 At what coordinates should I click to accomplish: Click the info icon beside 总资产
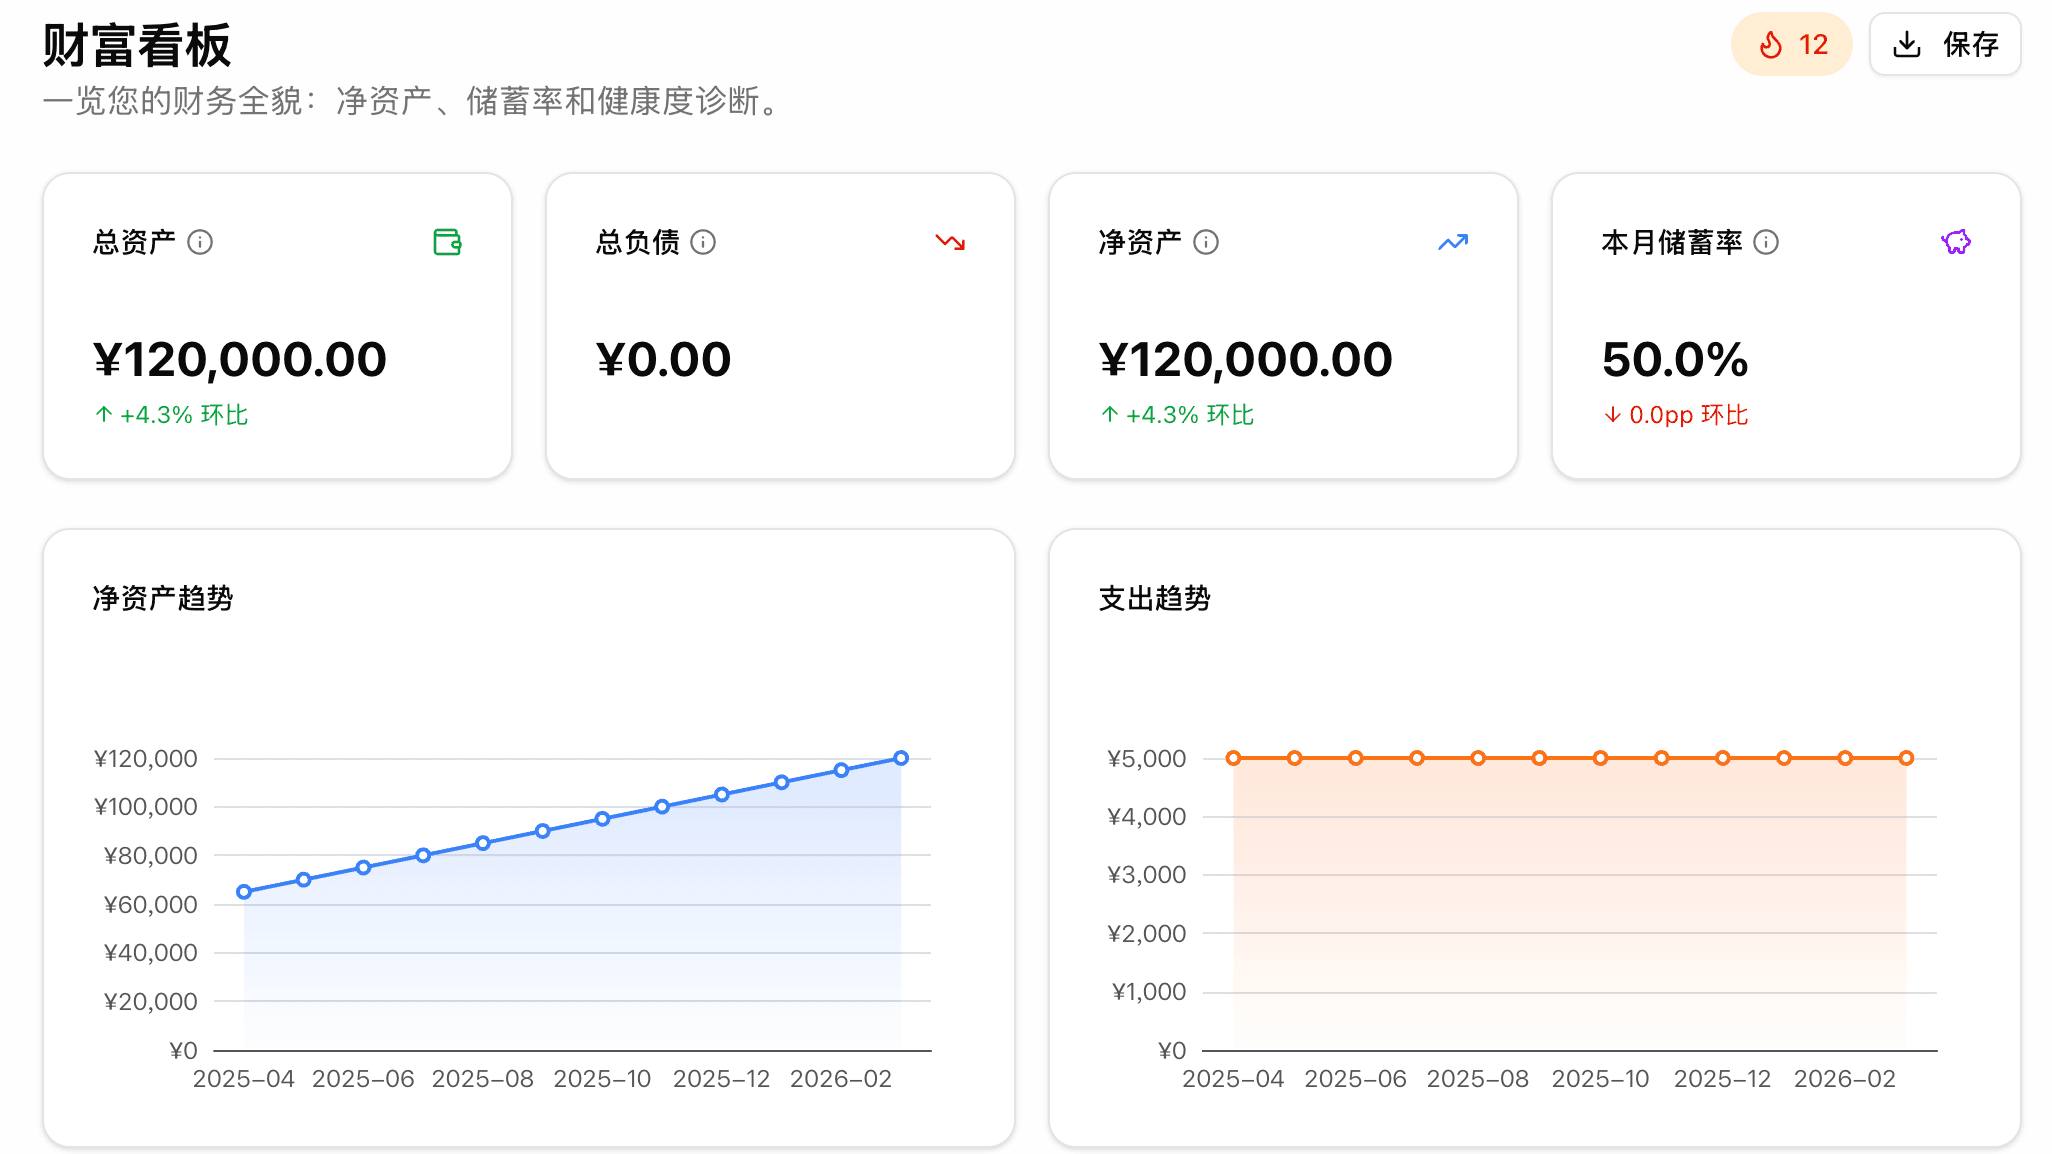click(x=200, y=242)
